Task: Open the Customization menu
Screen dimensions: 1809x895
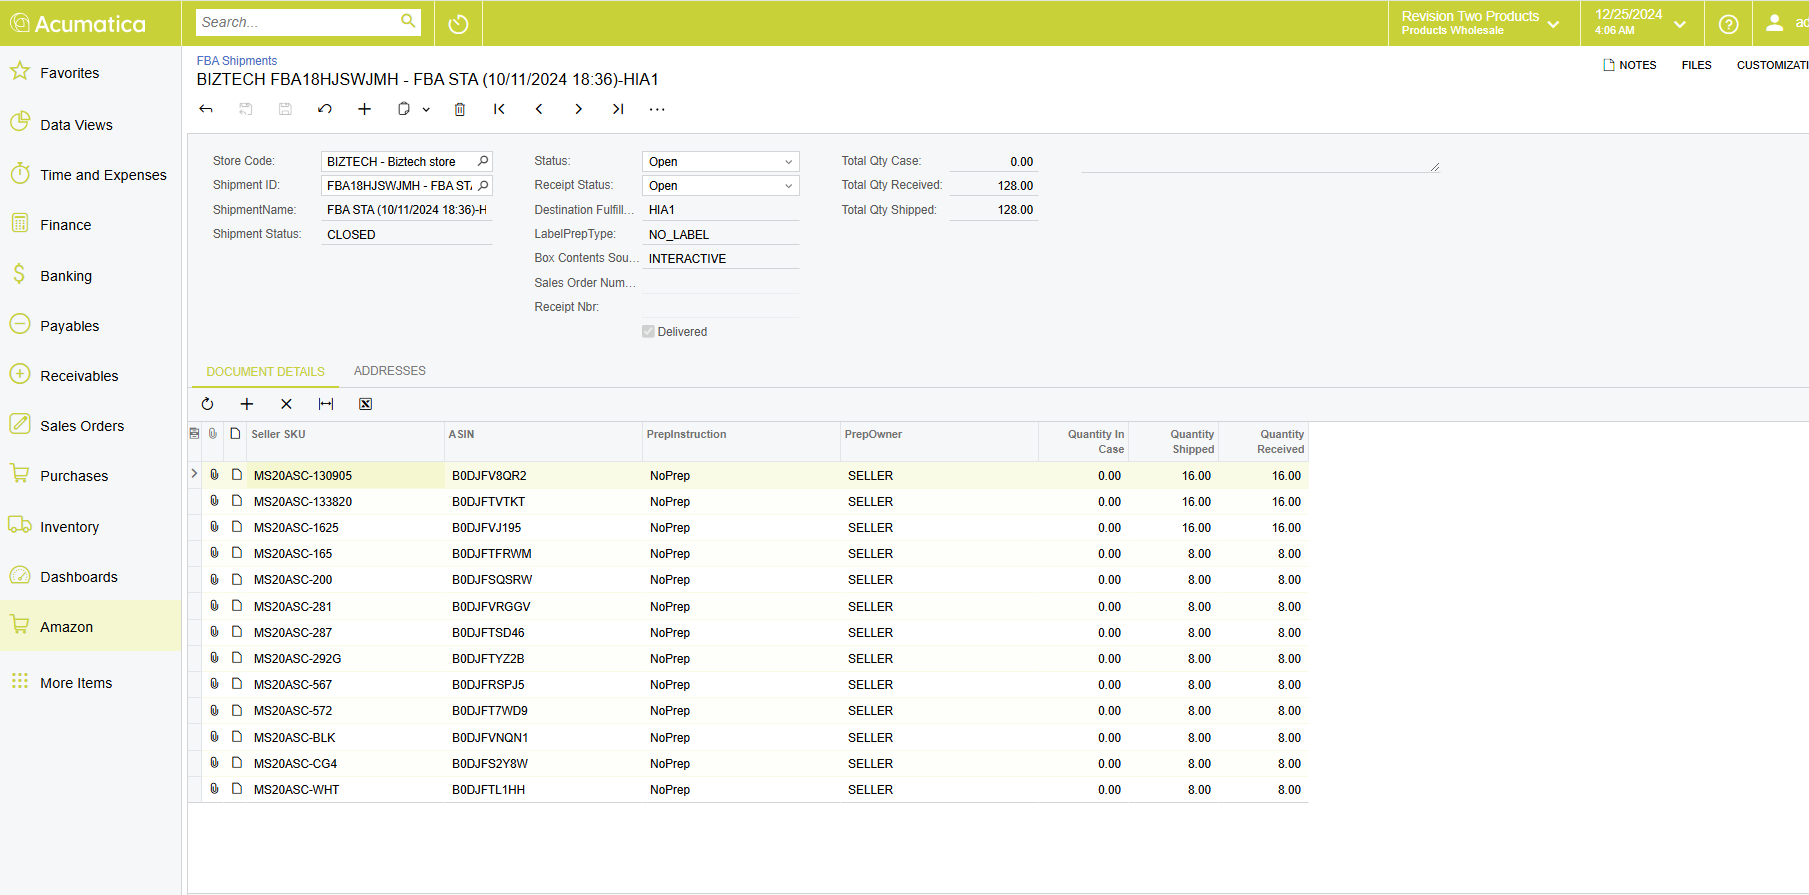Action: [1772, 65]
